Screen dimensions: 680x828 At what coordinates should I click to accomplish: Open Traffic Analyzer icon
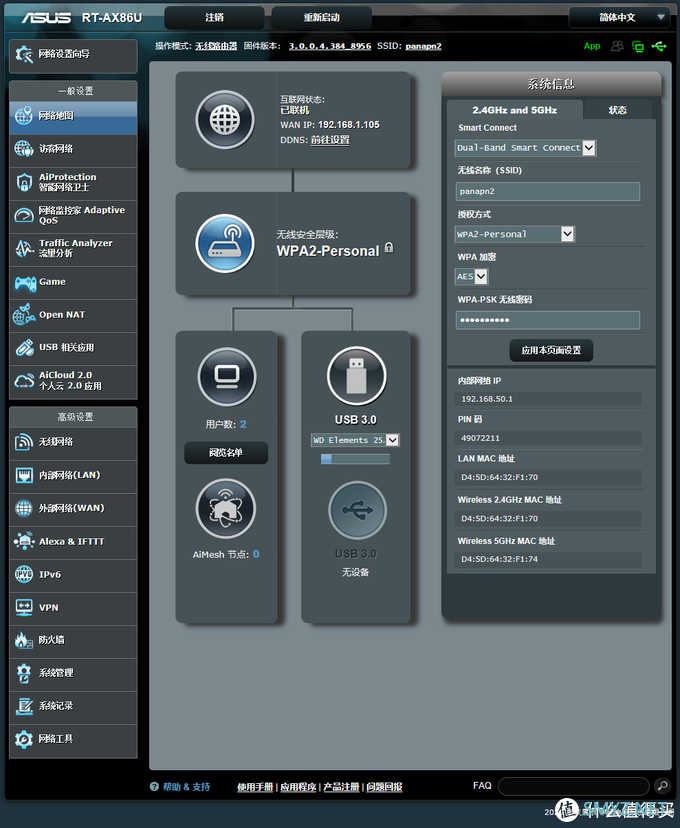pyautogui.click(x=24, y=248)
